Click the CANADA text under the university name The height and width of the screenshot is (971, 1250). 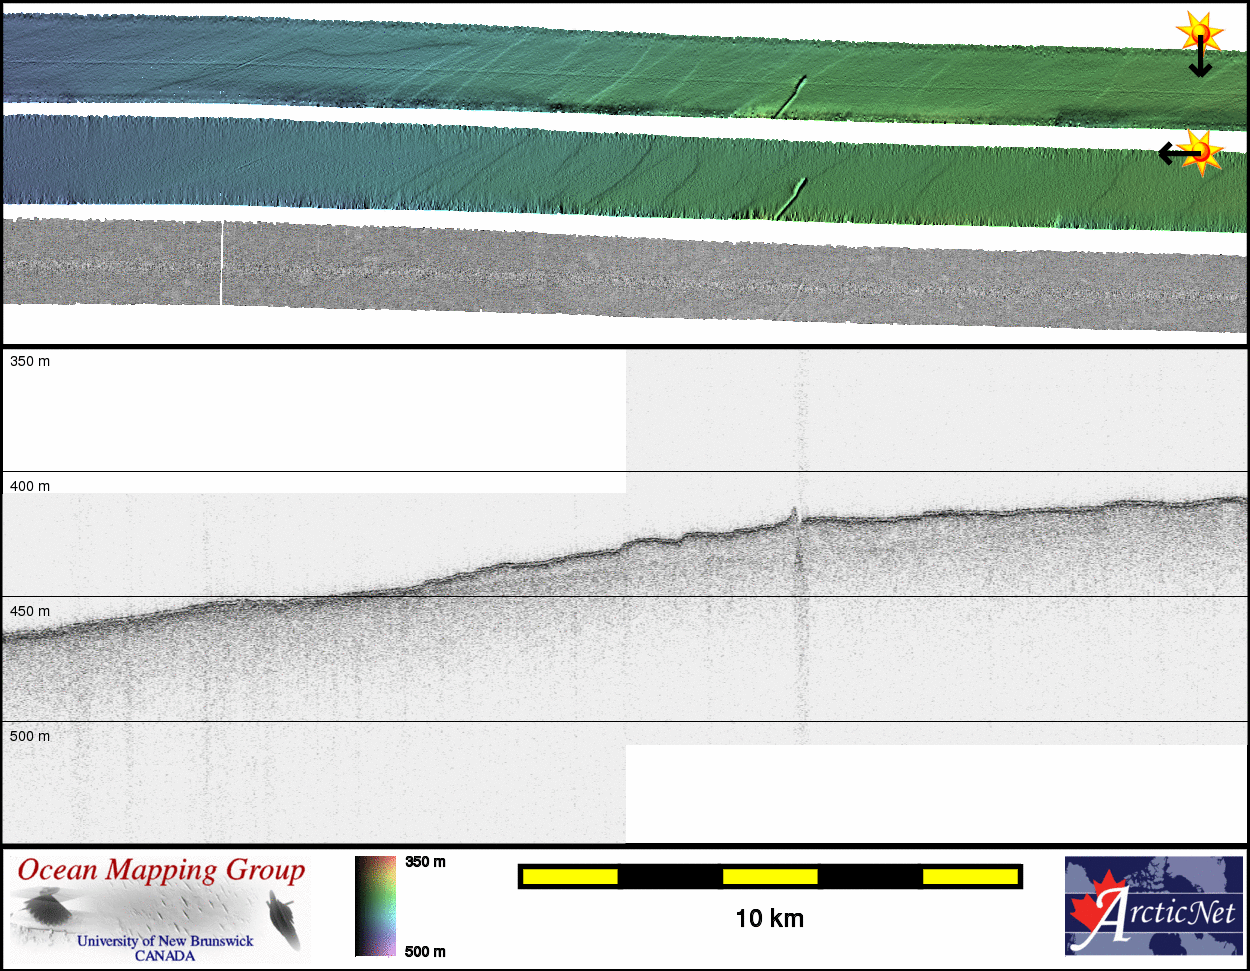[x=165, y=956]
